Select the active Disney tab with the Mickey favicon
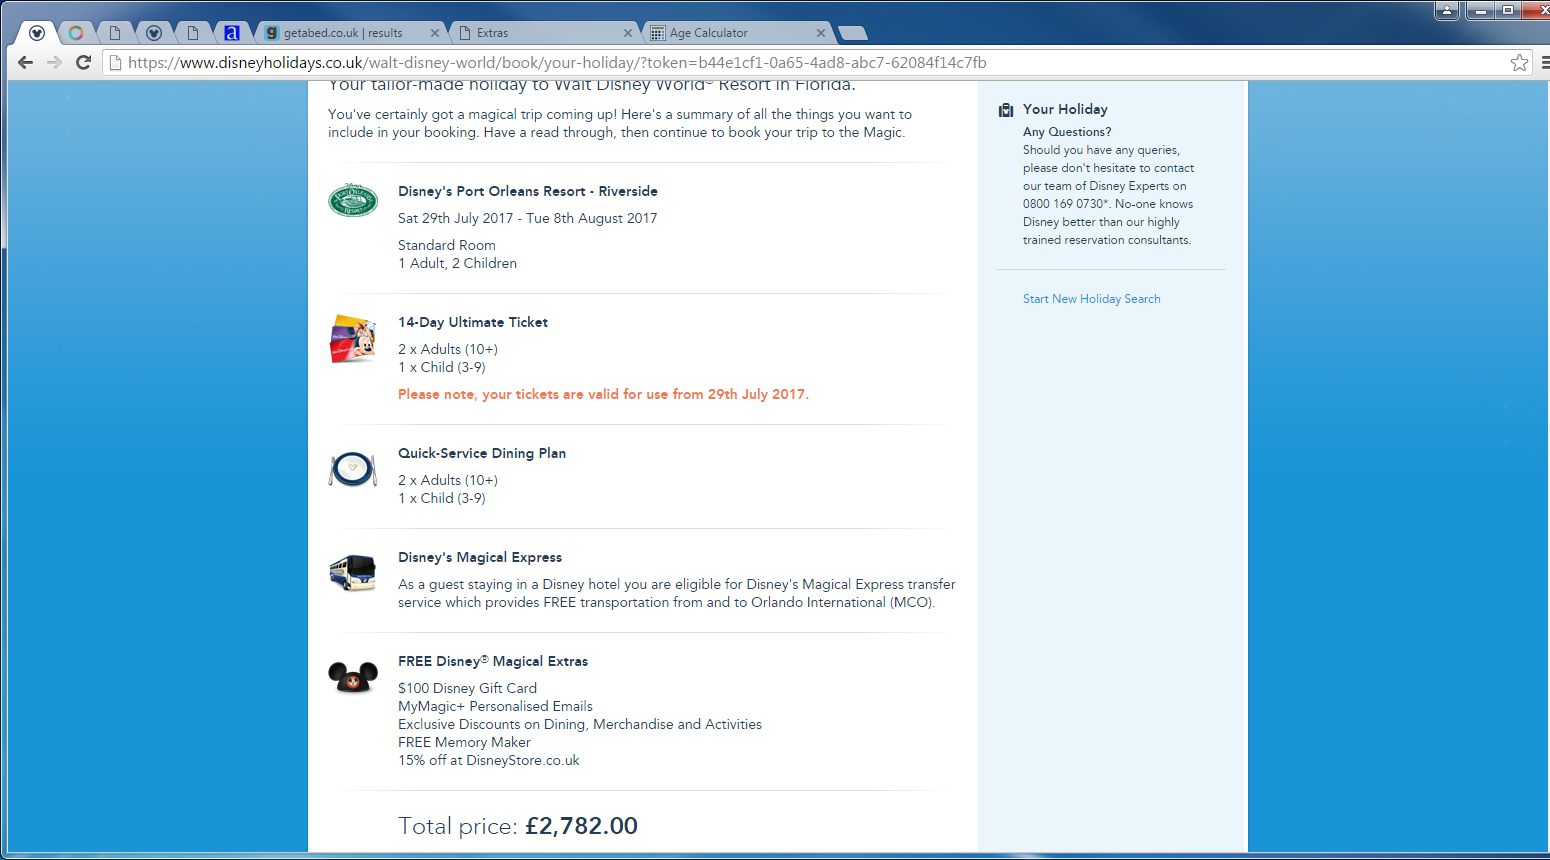Screen dimensions: 1550x860 click(37, 33)
